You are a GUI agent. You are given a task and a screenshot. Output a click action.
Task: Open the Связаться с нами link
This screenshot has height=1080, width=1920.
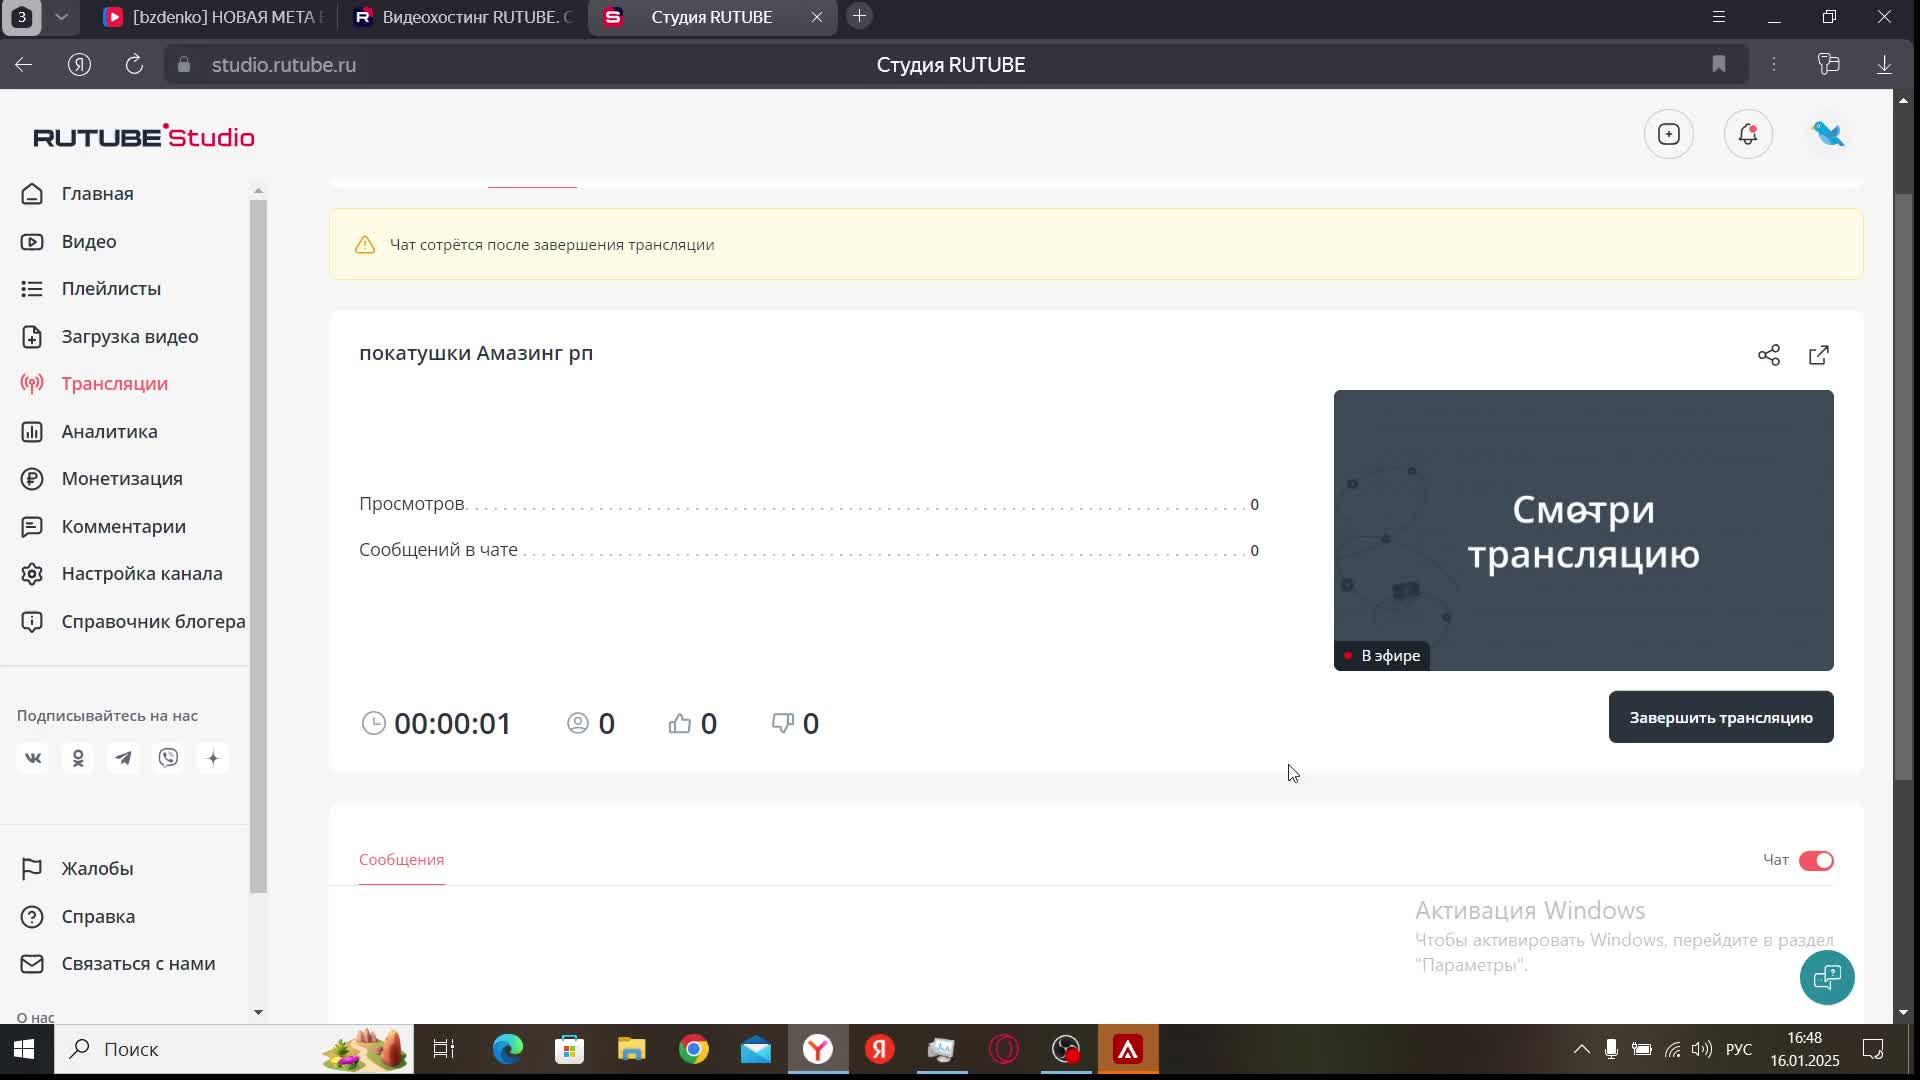[x=138, y=964]
